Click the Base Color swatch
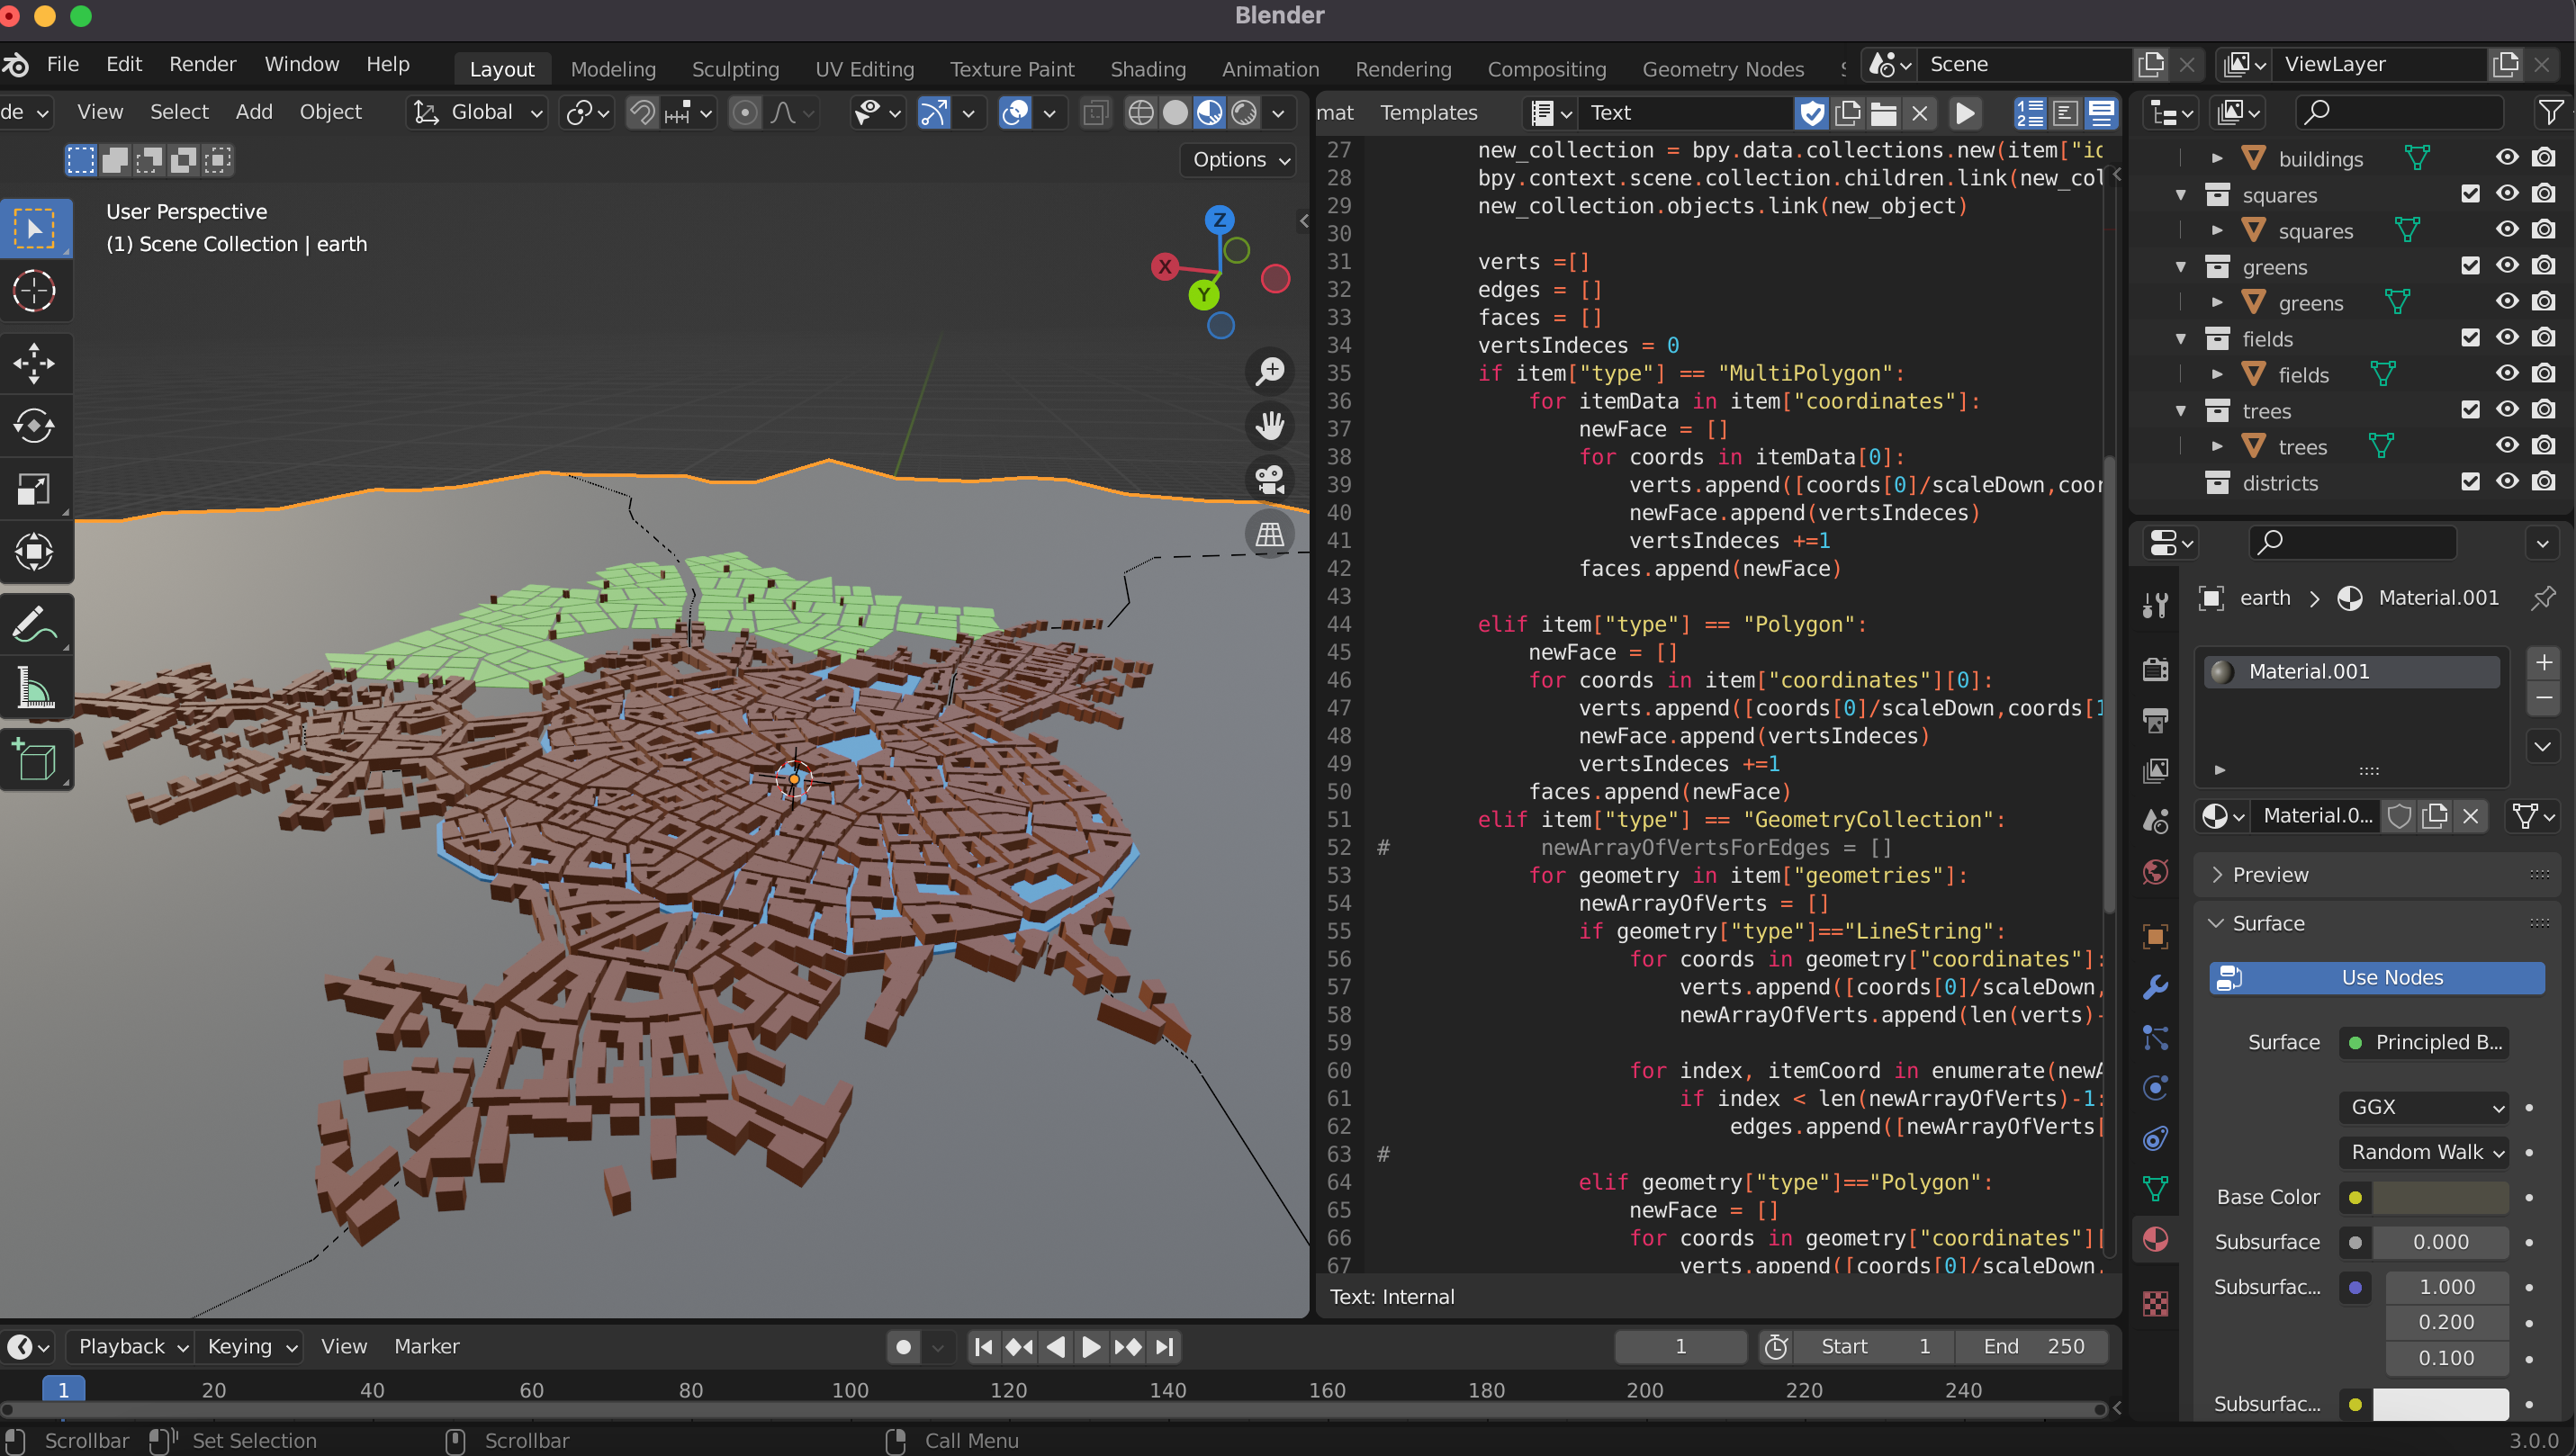2576x1456 pixels. [2440, 1197]
